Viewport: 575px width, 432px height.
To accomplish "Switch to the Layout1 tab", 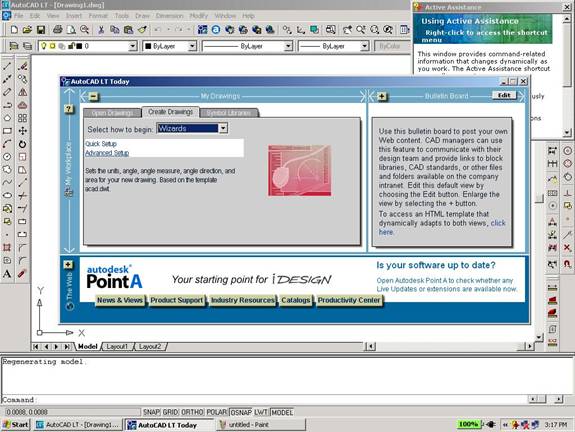I will point(117,346).
